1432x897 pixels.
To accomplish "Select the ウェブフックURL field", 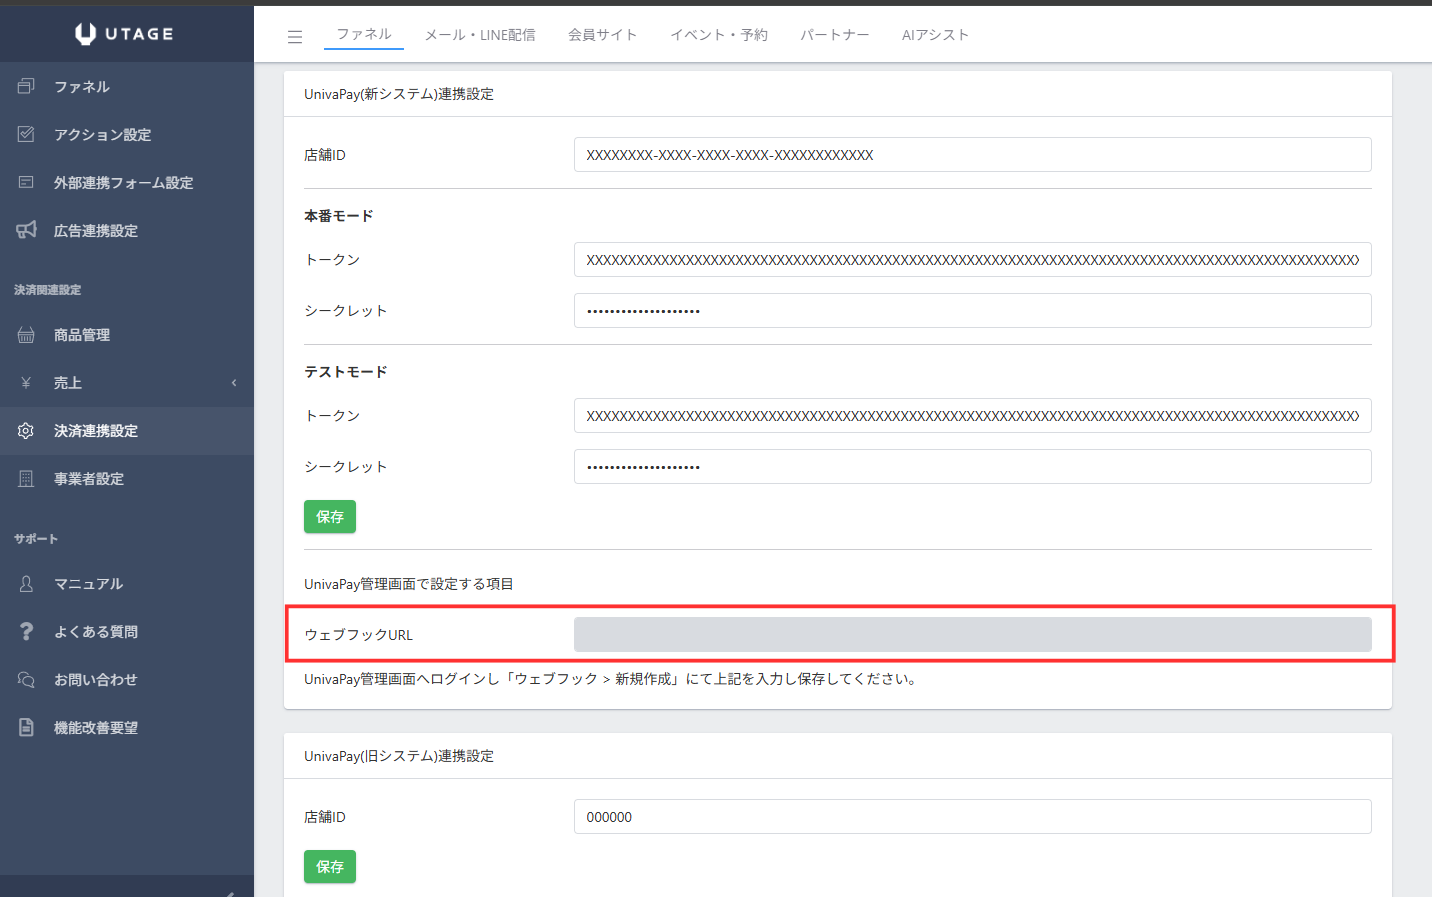I will click(972, 635).
